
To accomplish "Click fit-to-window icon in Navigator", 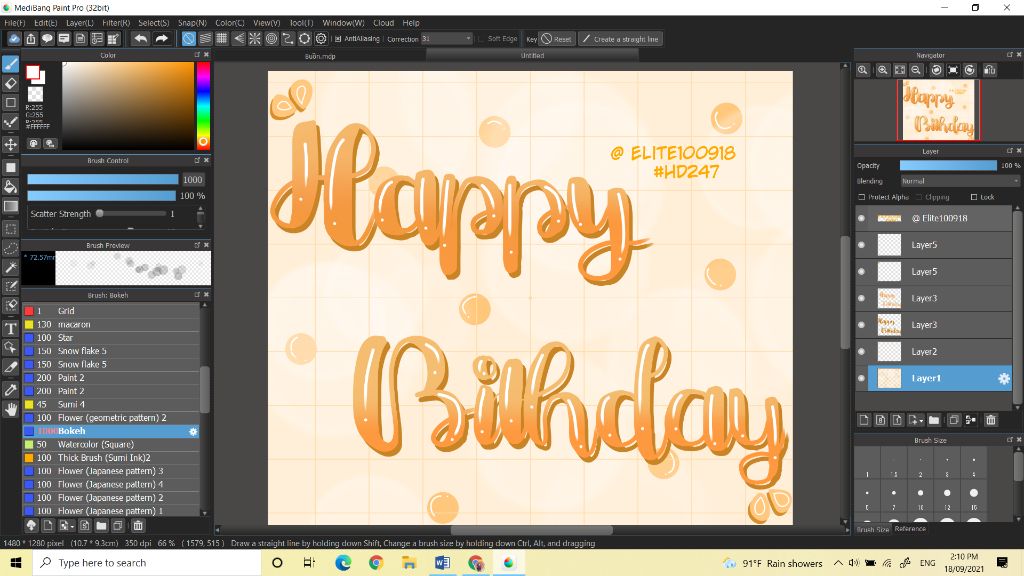I will pos(899,70).
